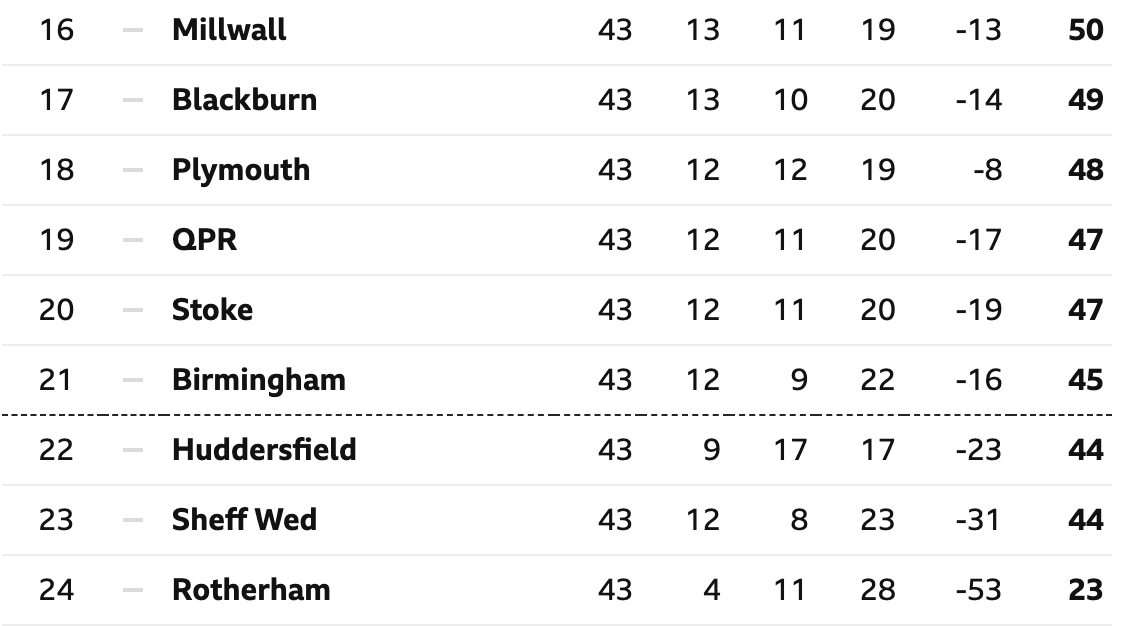The image size is (1130, 626).
Task: Open the Millwall team link
Action: (228, 30)
